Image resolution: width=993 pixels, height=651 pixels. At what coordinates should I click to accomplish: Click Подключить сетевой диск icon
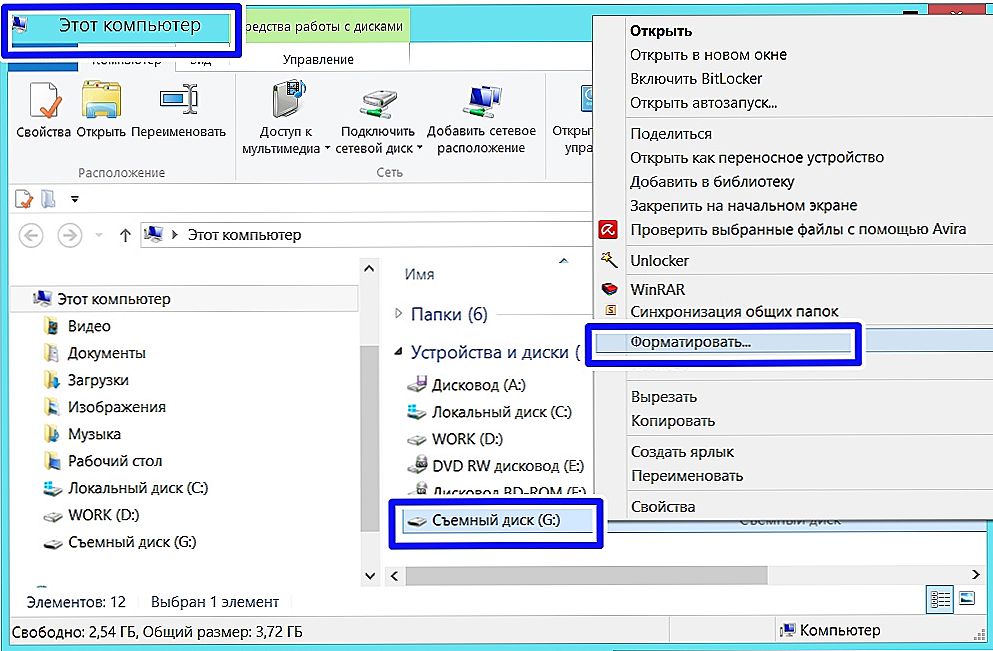click(377, 102)
